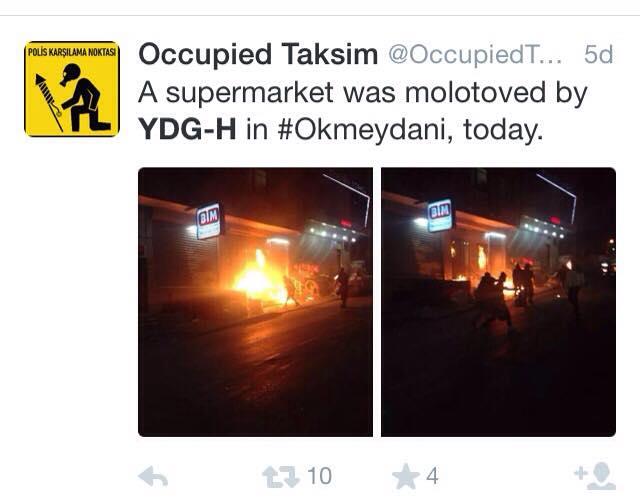This screenshot has width=640, height=501.
Task: Open the #Okmeydani hashtag
Action: click(x=365, y=129)
